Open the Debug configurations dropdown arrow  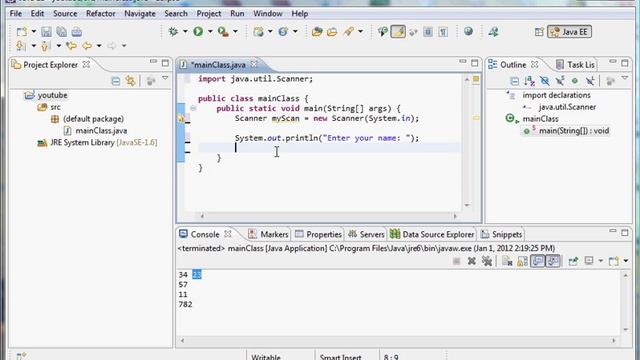point(185,31)
